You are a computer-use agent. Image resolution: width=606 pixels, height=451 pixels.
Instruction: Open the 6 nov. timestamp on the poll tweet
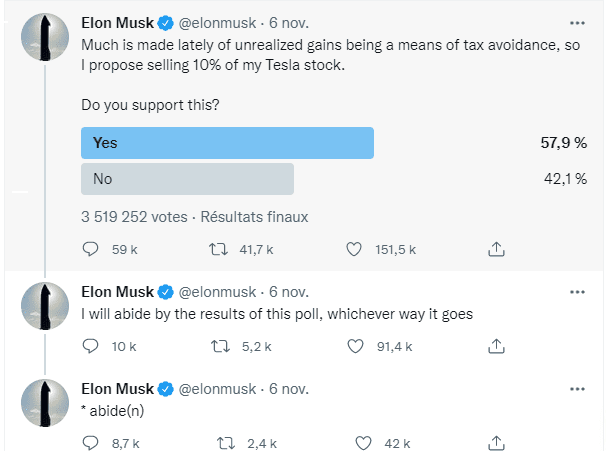pos(289,22)
